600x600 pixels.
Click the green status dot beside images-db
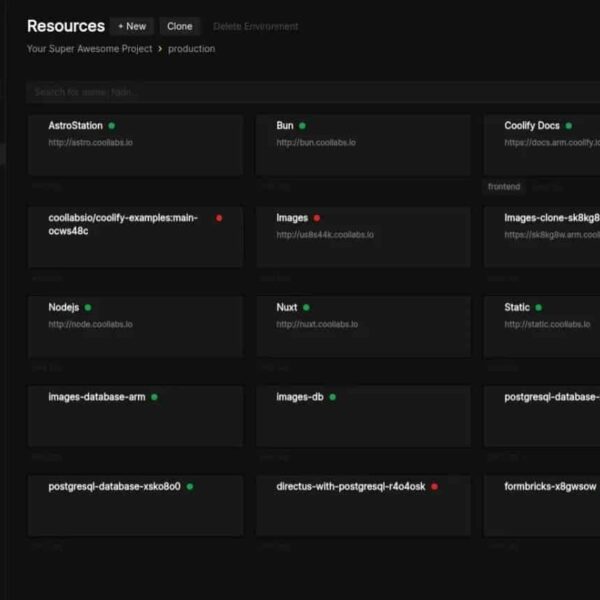click(x=333, y=397)
